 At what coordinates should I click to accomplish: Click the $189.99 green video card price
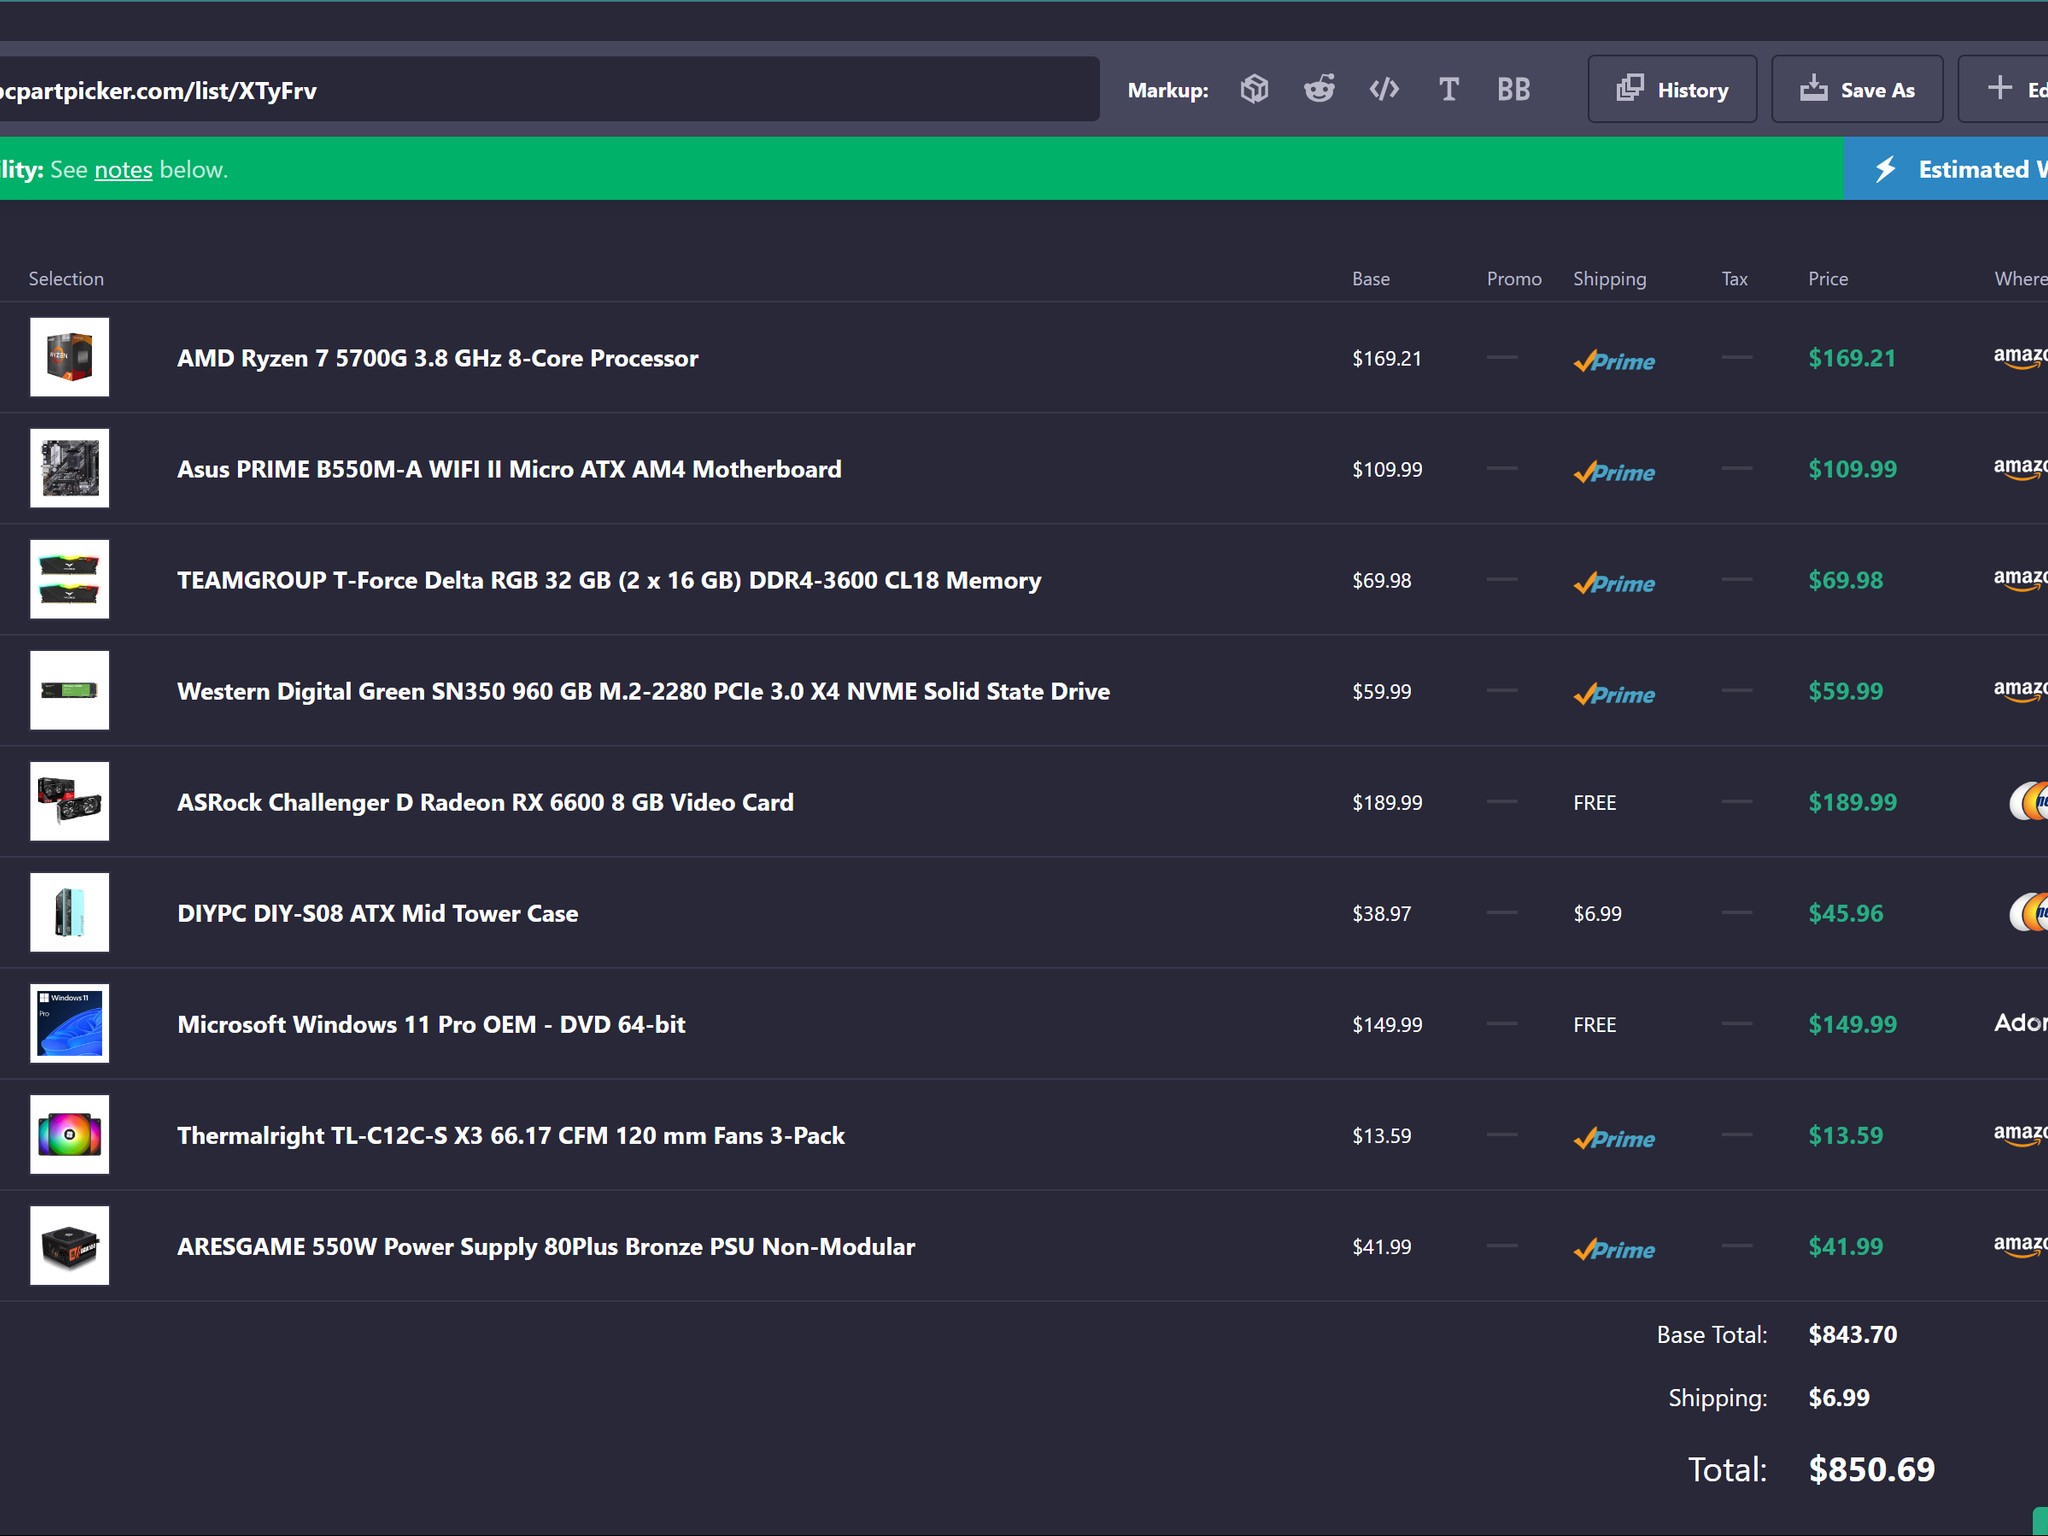[1852, 802]
